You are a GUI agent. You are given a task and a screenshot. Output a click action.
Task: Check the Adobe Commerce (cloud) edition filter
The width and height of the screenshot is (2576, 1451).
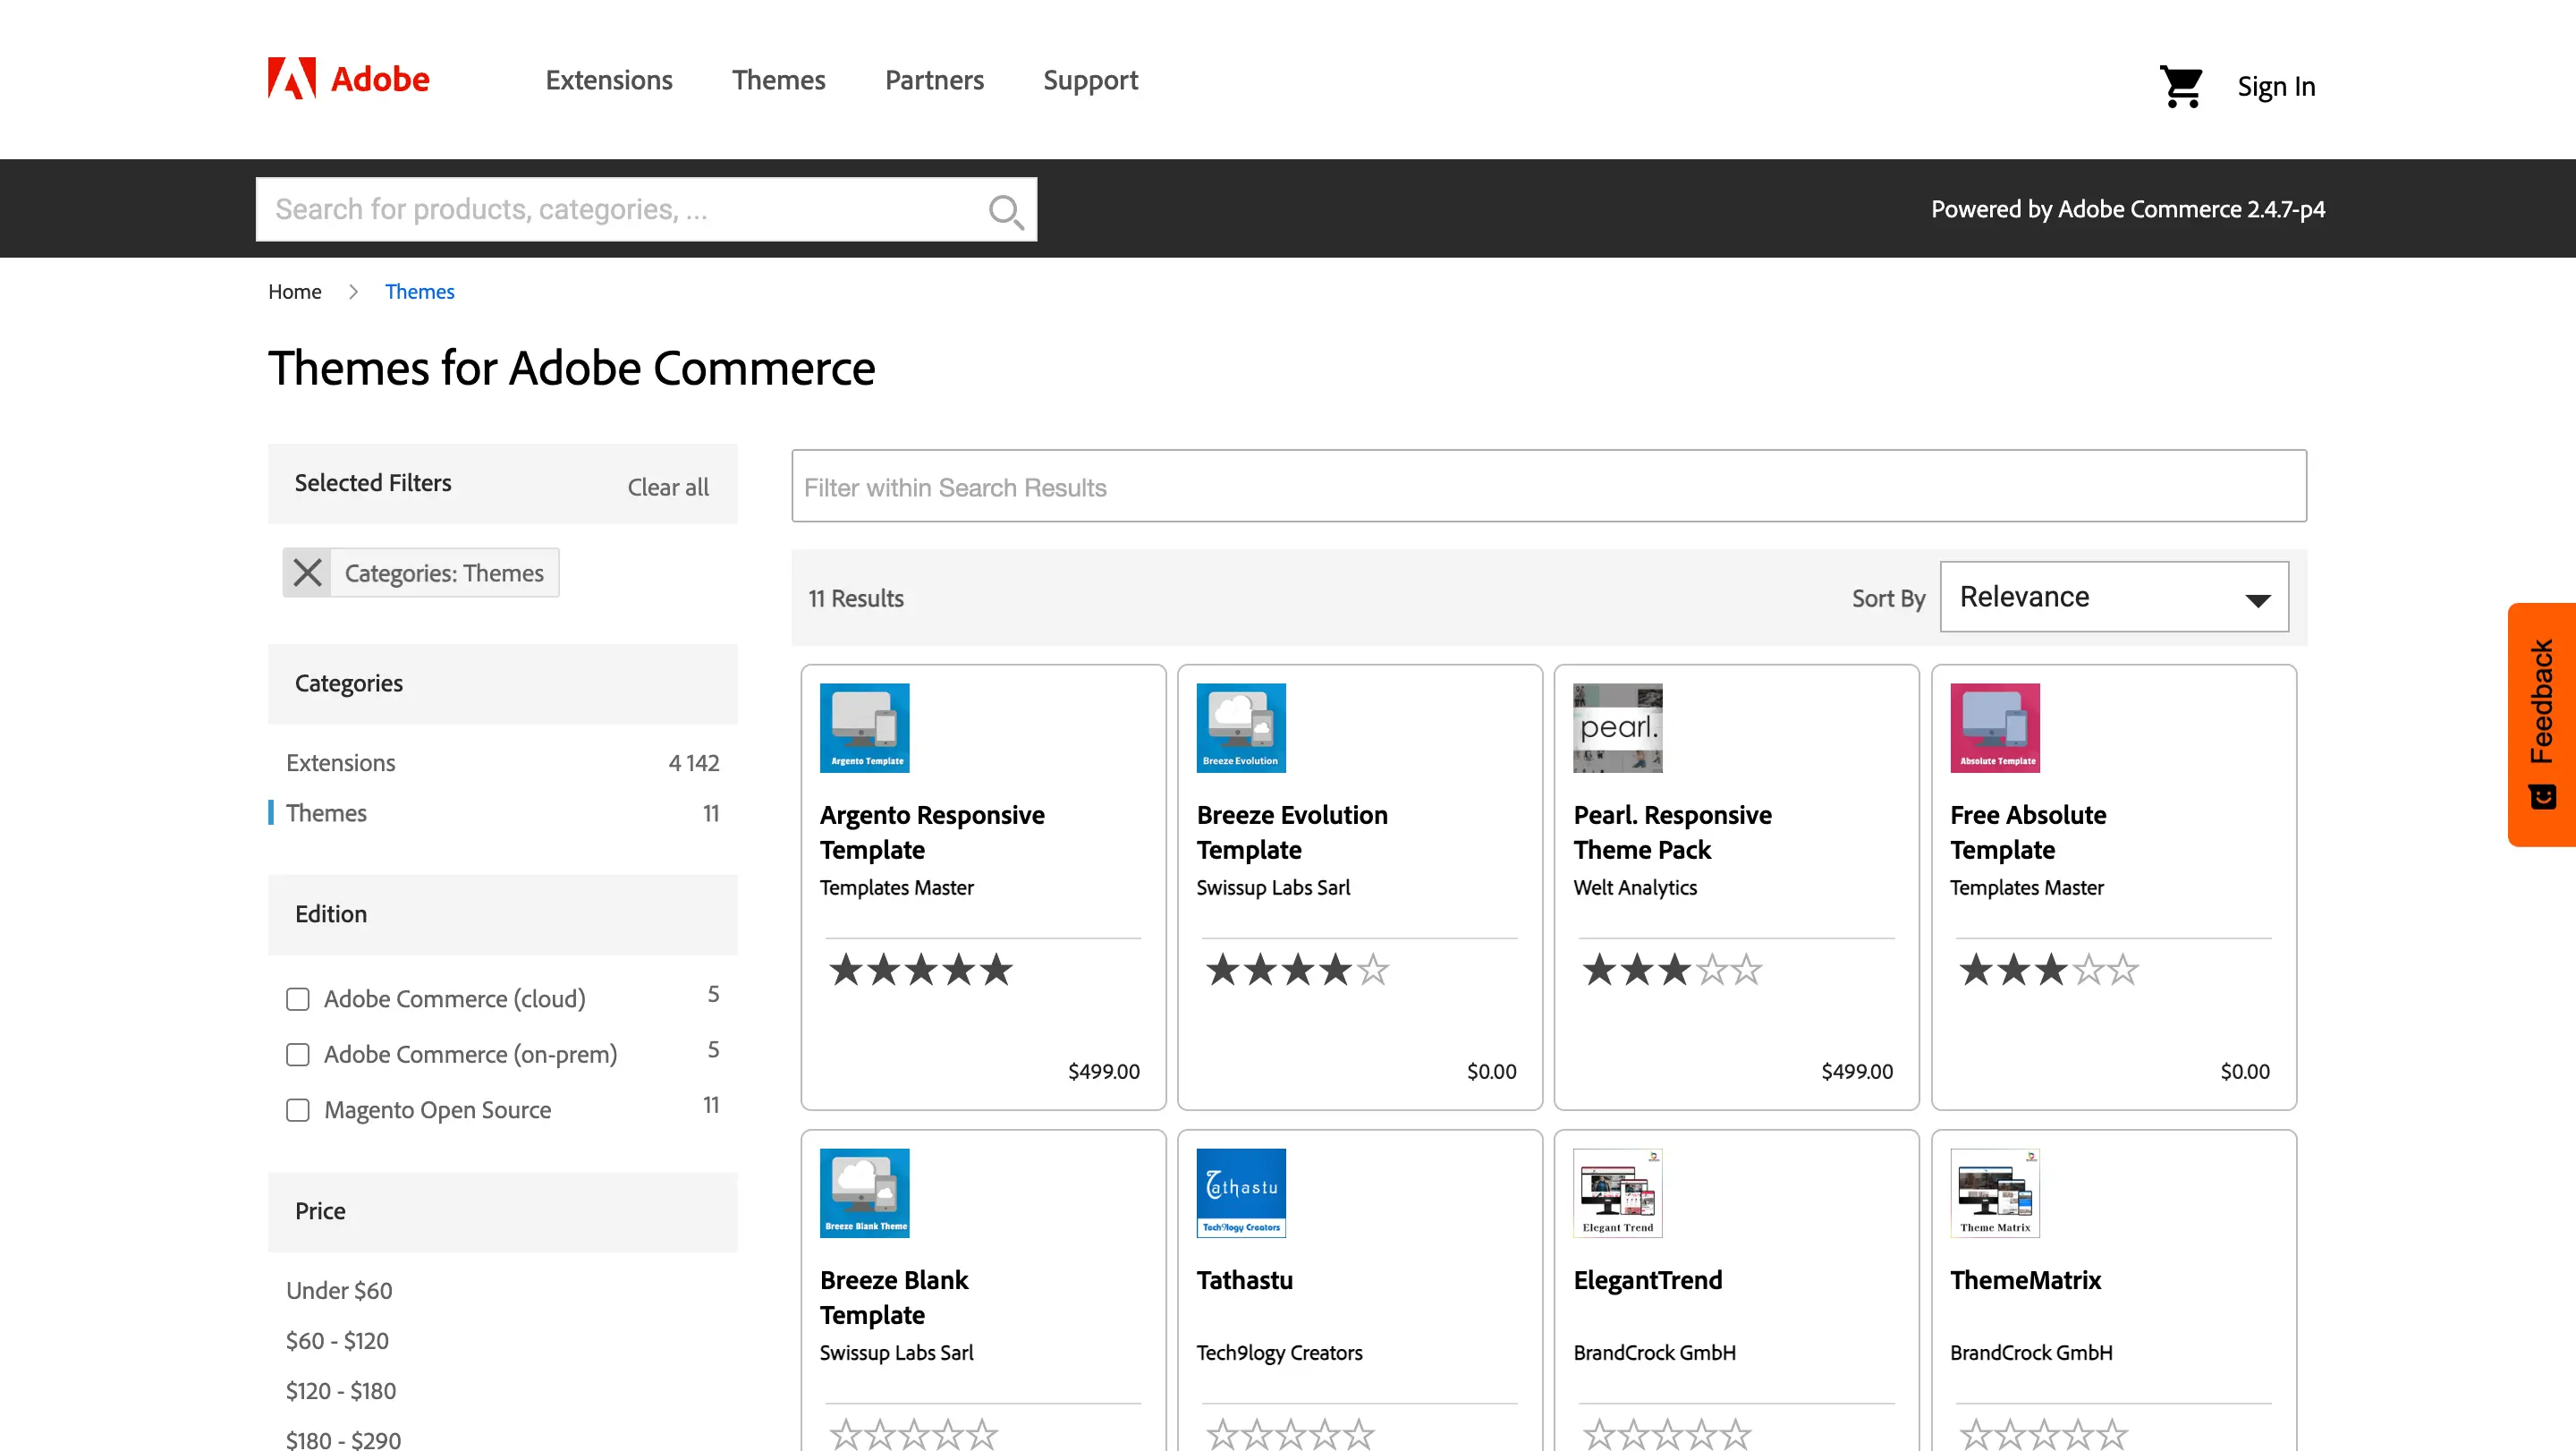[x=297, y=998]
